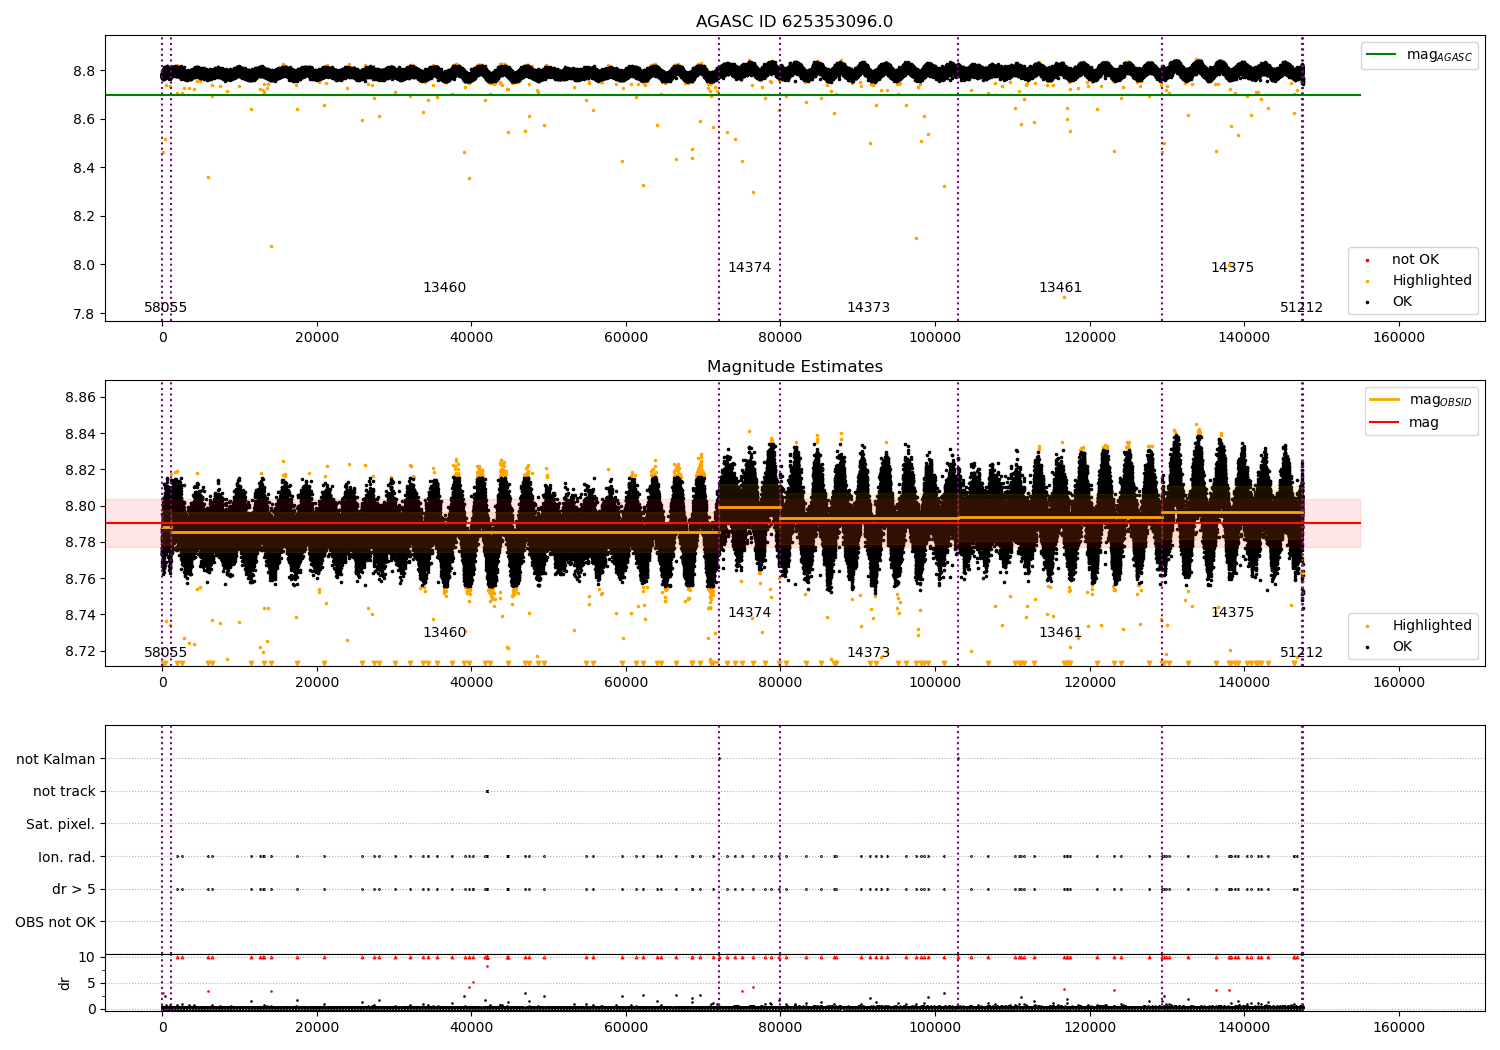Click the 8.2 tick on top plot's y-axis
This screenshot has height=1050, width=1500.
point(83,217)
